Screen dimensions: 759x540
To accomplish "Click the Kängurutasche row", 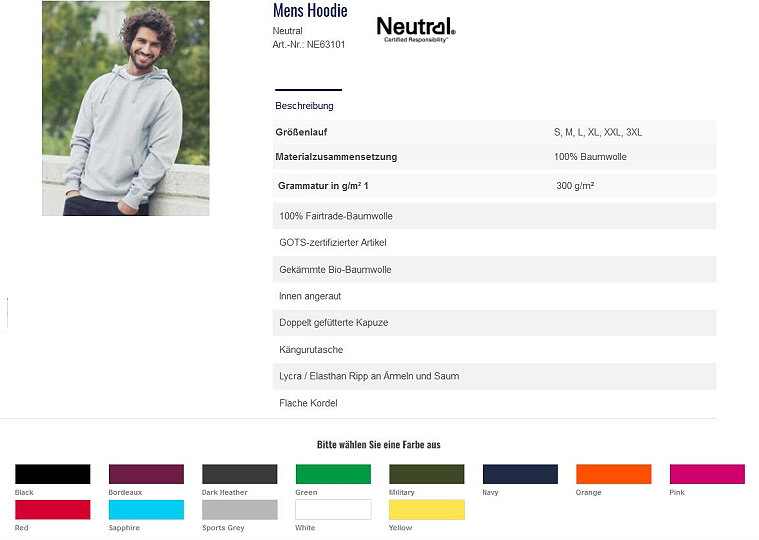I will pos(494,349).
